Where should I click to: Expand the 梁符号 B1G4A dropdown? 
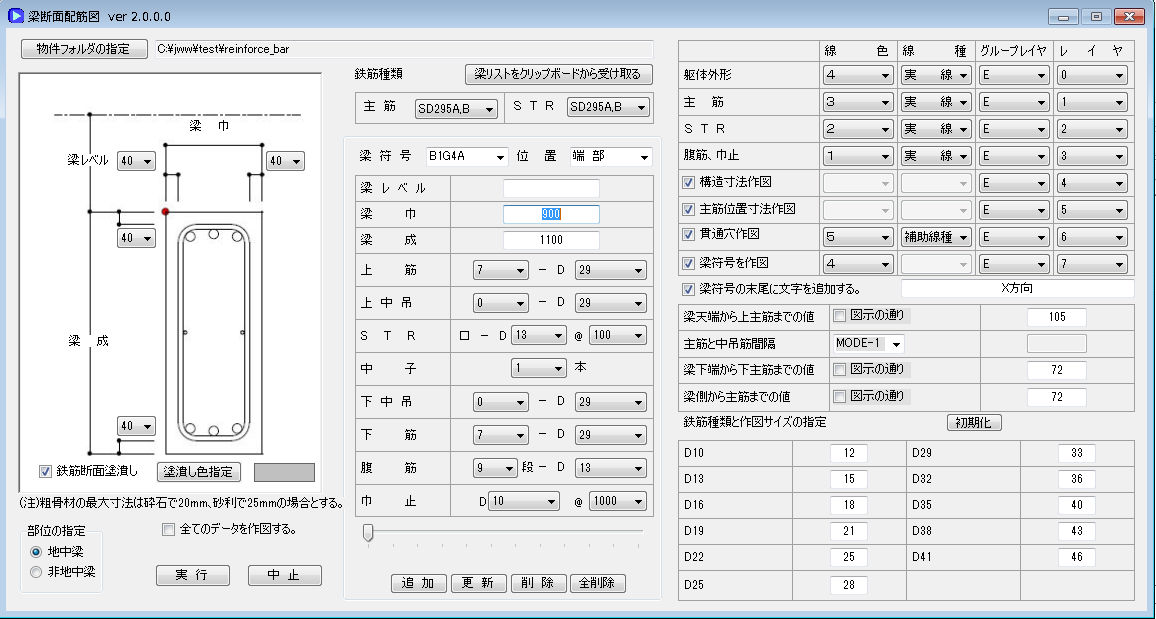click(x=467, y=157)
